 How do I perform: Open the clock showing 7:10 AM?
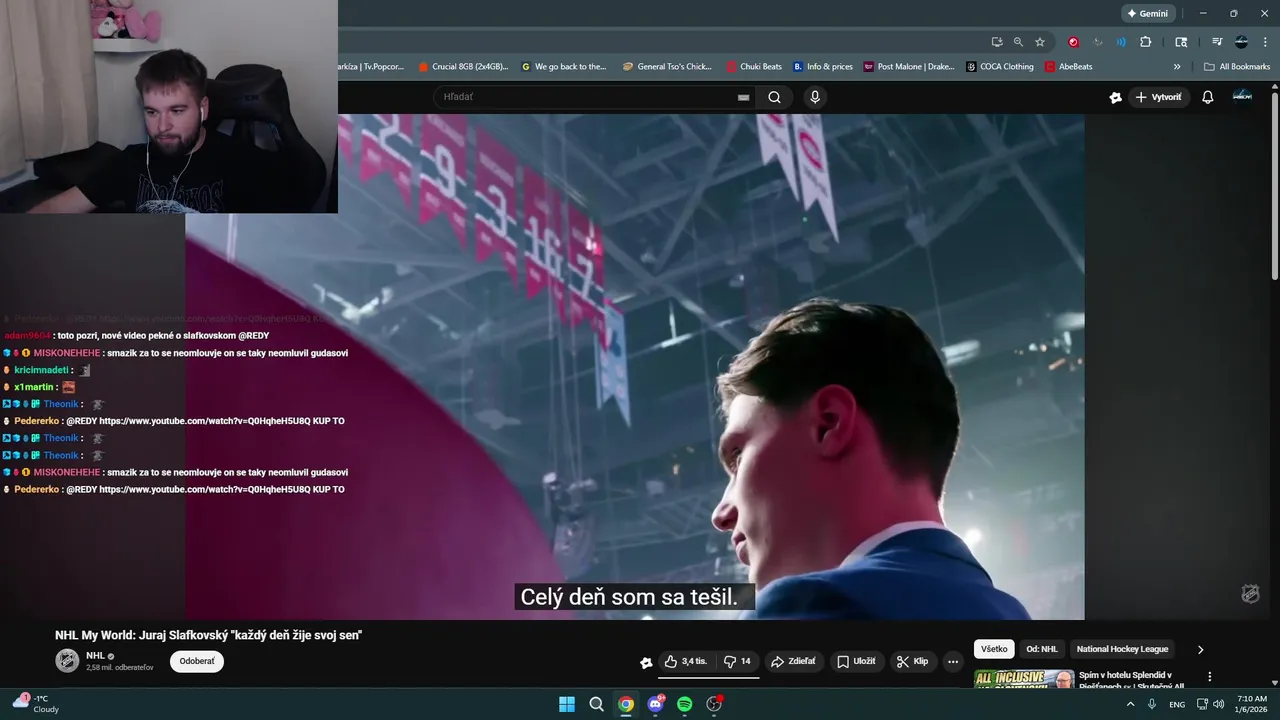click(1252, 704)
